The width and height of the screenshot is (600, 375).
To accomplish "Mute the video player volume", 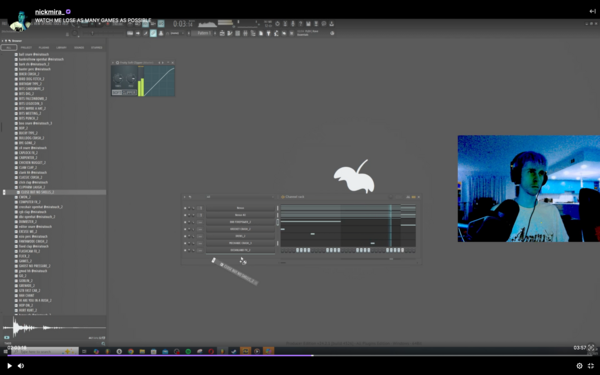I will click(x=21, y=366).
